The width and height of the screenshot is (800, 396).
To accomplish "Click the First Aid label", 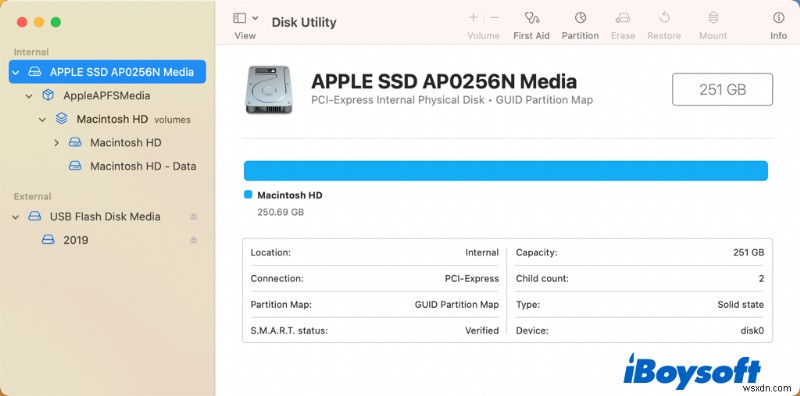I will click(x=532, y=36).
